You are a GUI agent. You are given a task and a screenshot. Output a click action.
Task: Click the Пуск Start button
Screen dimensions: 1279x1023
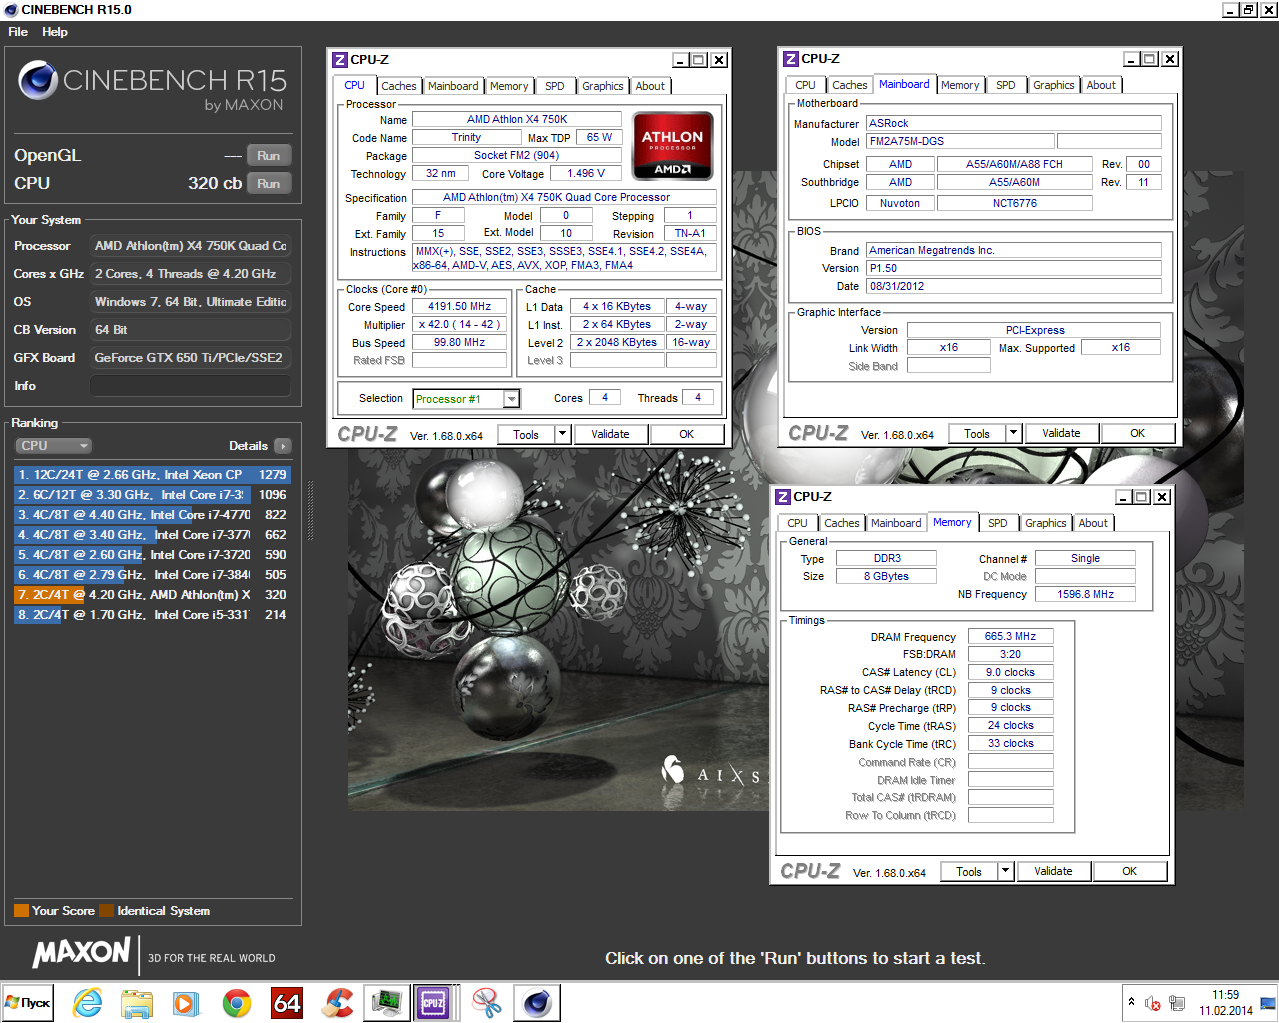27,1002
